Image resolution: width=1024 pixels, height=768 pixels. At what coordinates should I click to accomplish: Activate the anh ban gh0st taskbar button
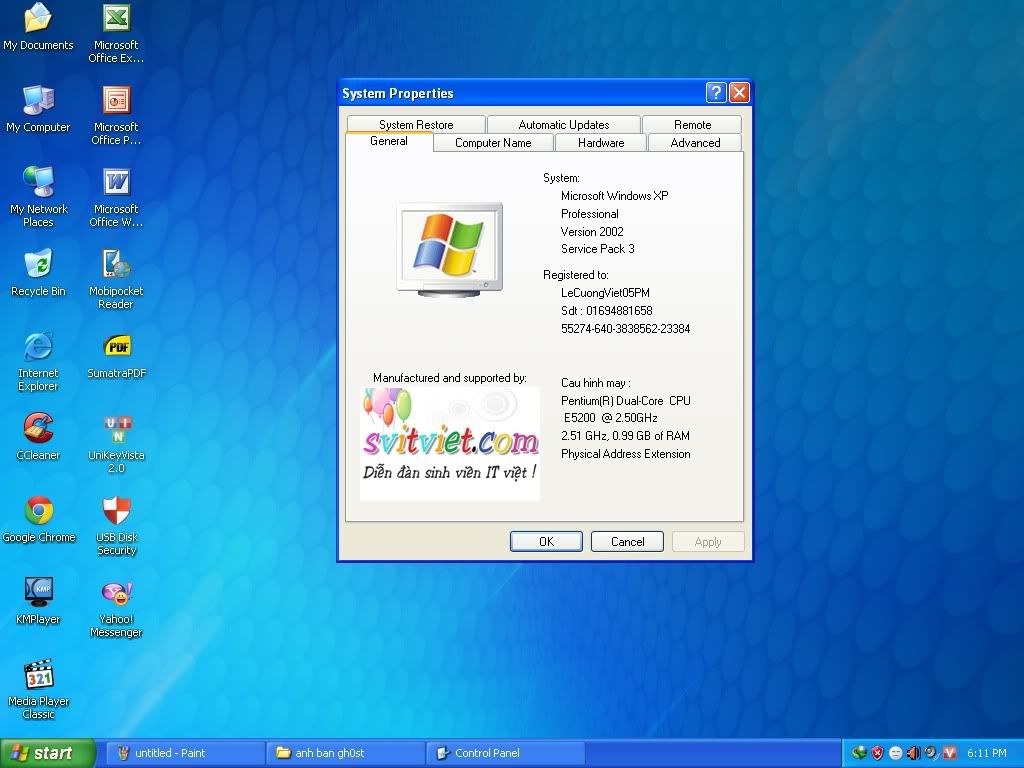[345, 753]
